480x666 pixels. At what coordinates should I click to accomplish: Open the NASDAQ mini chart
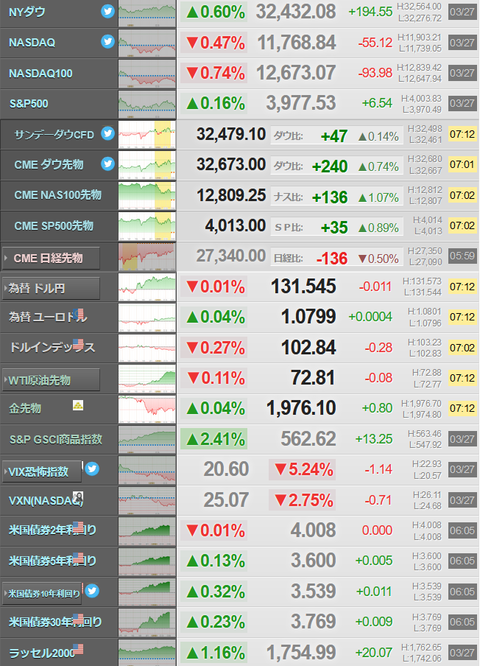point(147,44)
